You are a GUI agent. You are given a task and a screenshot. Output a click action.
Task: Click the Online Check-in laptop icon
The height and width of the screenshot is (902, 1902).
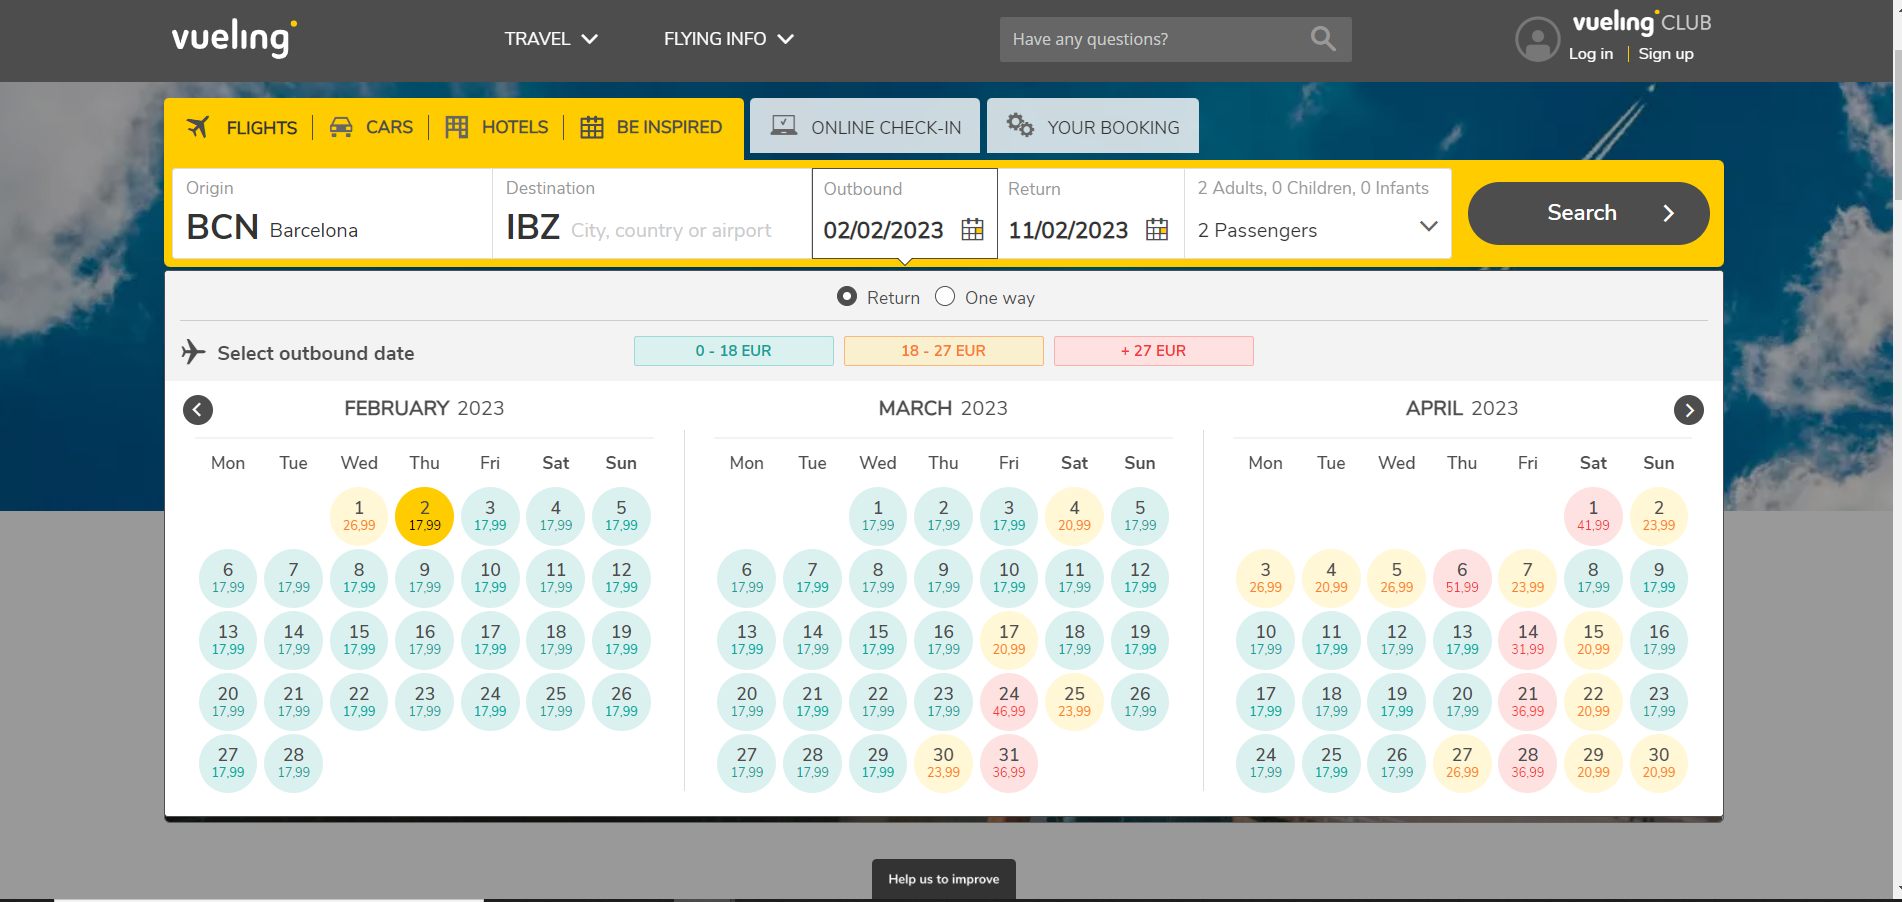point(784,126)
